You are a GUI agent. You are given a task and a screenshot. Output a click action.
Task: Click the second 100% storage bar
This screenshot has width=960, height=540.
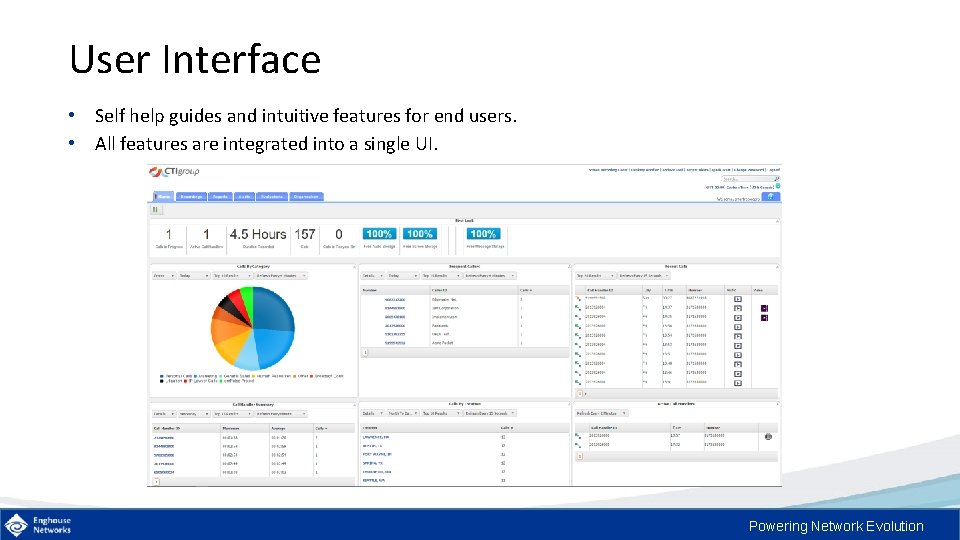coord(420,234)
